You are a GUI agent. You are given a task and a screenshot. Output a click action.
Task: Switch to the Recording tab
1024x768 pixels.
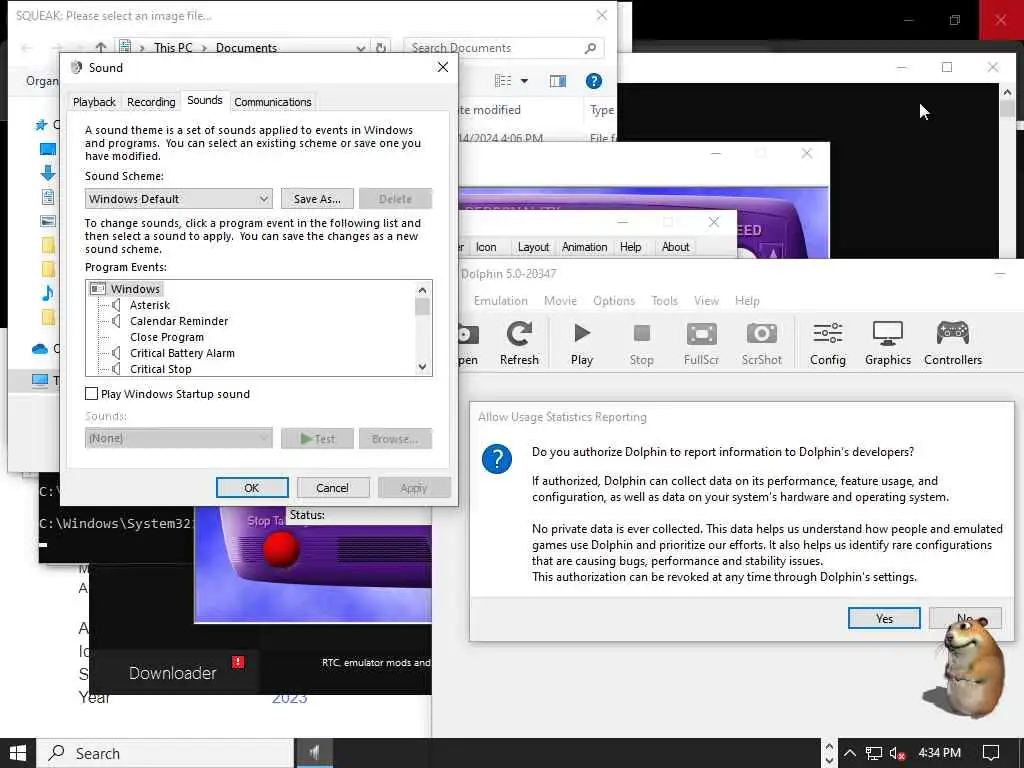(x=151, y=102)
